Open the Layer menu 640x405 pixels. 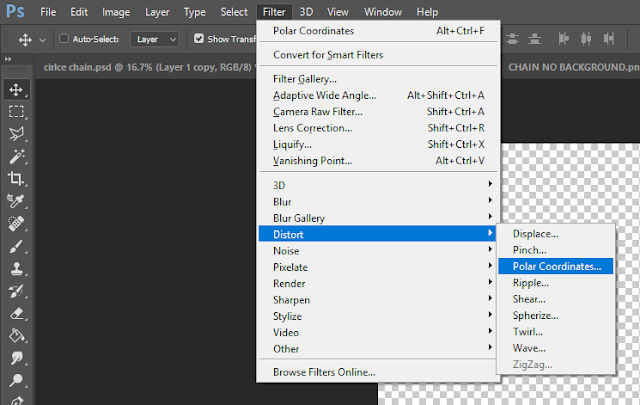pyautogui.click(x=157, y=12)
